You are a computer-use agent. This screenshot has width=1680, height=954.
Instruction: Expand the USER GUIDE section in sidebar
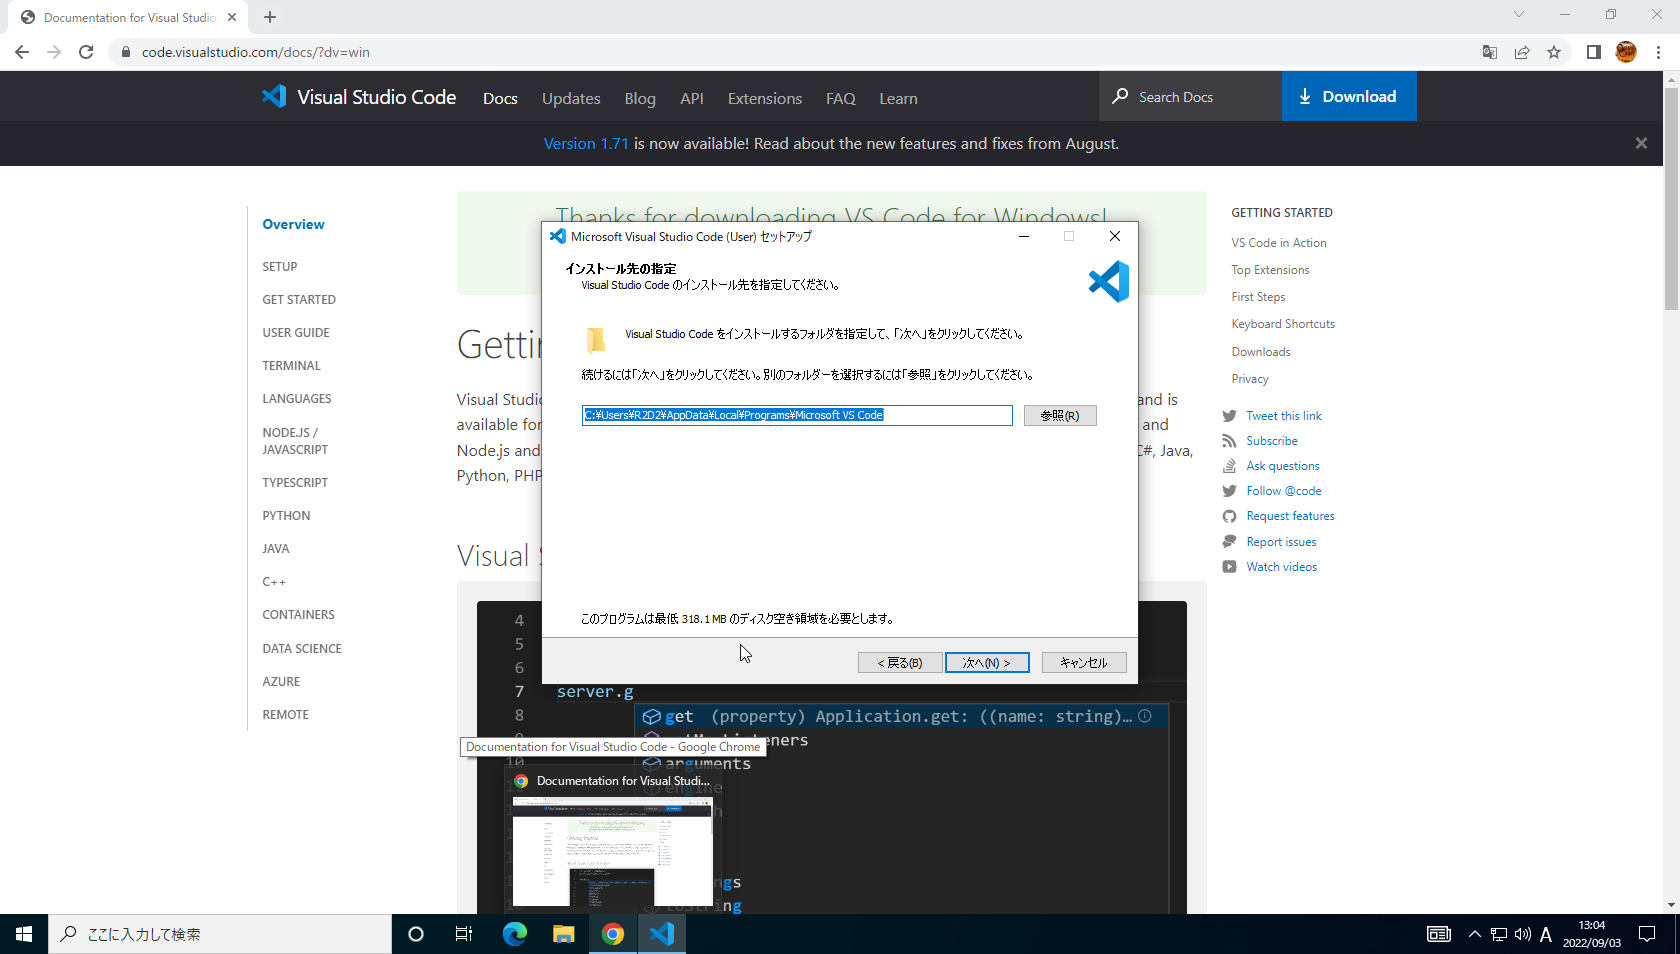coord(296,333)
